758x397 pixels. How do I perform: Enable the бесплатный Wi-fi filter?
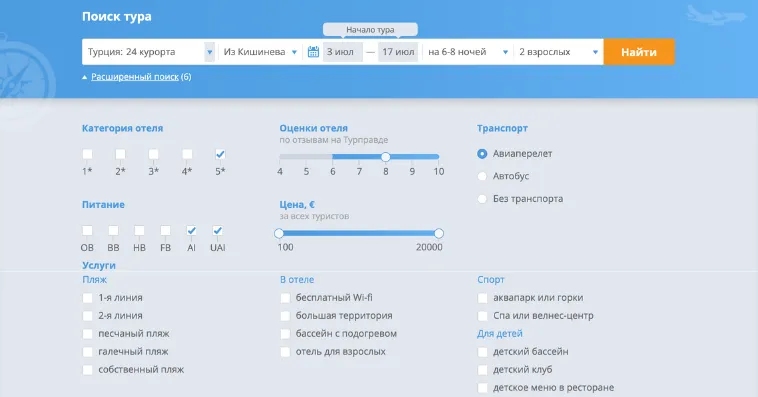coord(285,298)
